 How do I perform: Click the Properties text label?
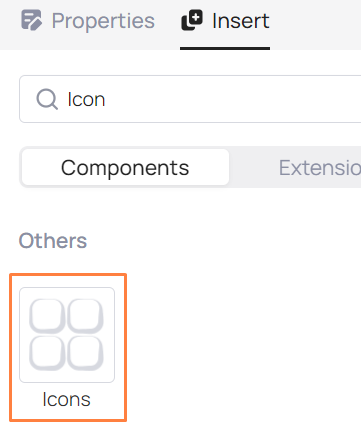pos(103,21)
